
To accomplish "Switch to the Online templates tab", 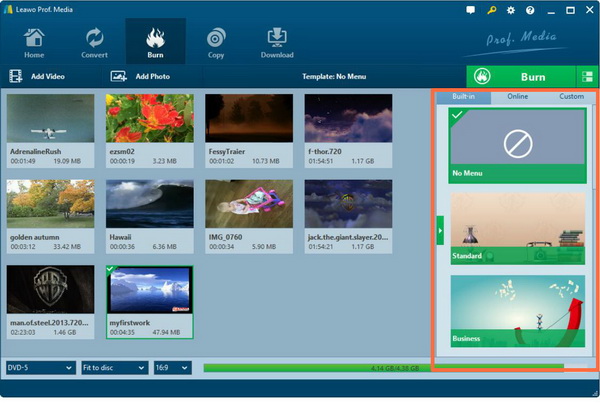I will pyautogui.click(x=517, y=97).
